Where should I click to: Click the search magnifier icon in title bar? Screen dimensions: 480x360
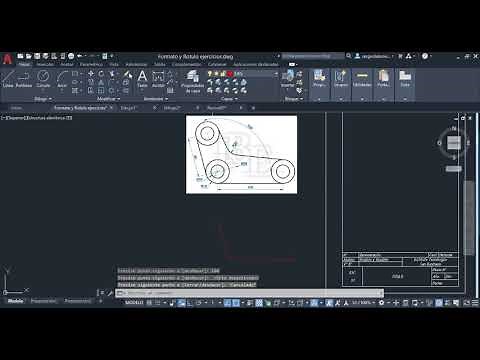point(348,56)
